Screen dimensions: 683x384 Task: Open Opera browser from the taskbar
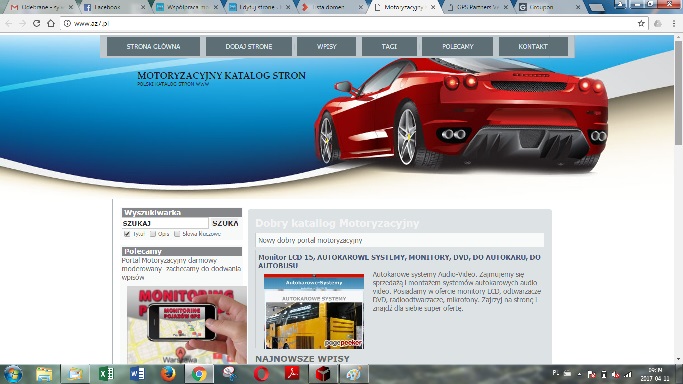click(261, 374)
